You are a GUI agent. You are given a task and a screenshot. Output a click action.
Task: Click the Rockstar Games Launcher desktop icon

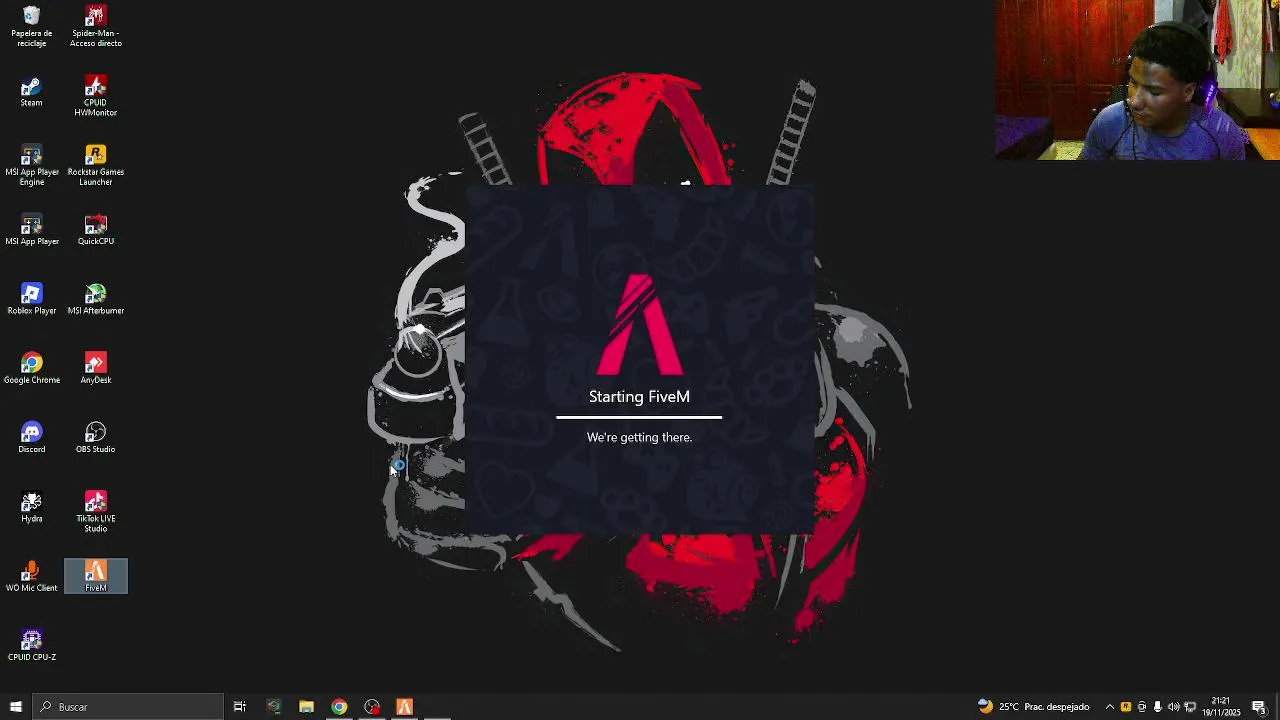click(96, 165)
